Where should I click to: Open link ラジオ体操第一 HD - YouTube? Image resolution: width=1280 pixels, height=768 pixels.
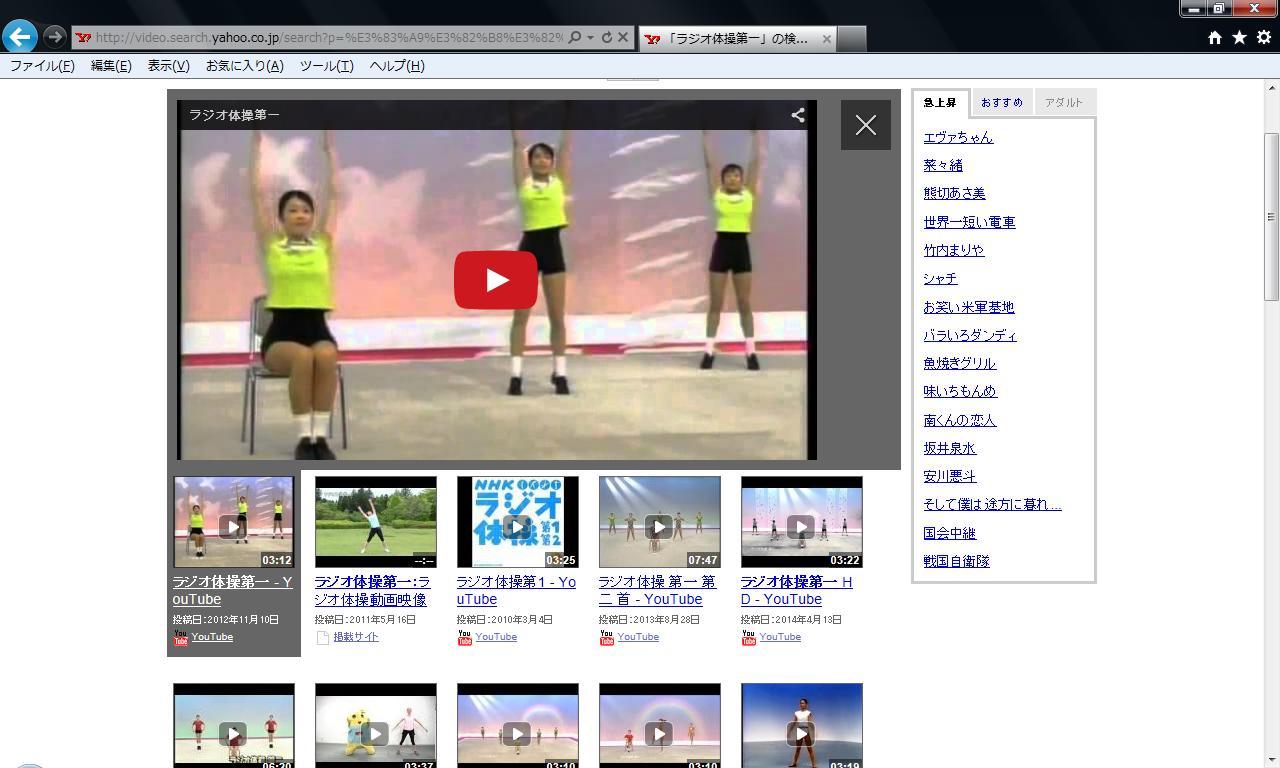point(797,591)
